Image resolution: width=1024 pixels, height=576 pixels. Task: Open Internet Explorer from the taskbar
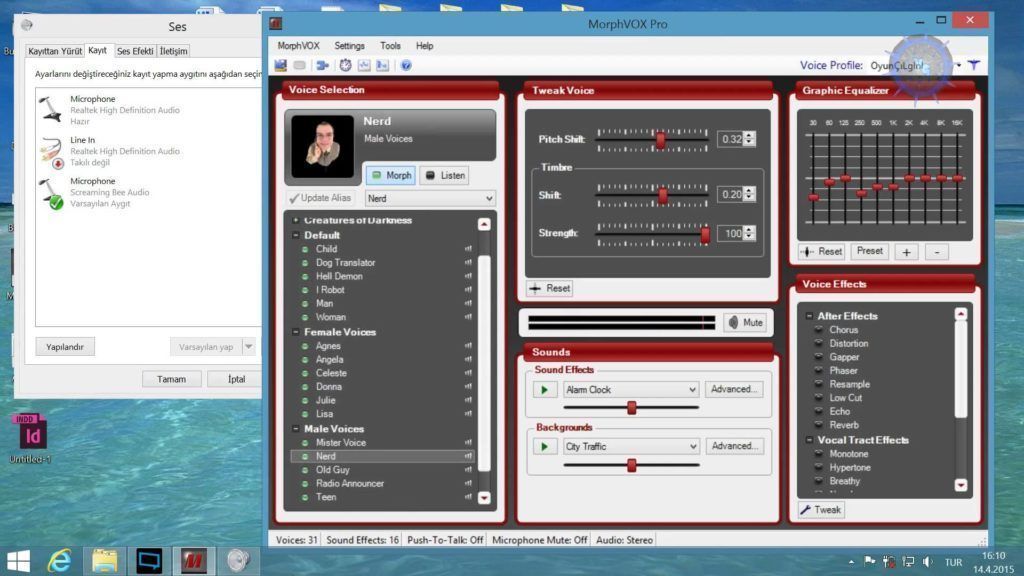pos(60,560)
